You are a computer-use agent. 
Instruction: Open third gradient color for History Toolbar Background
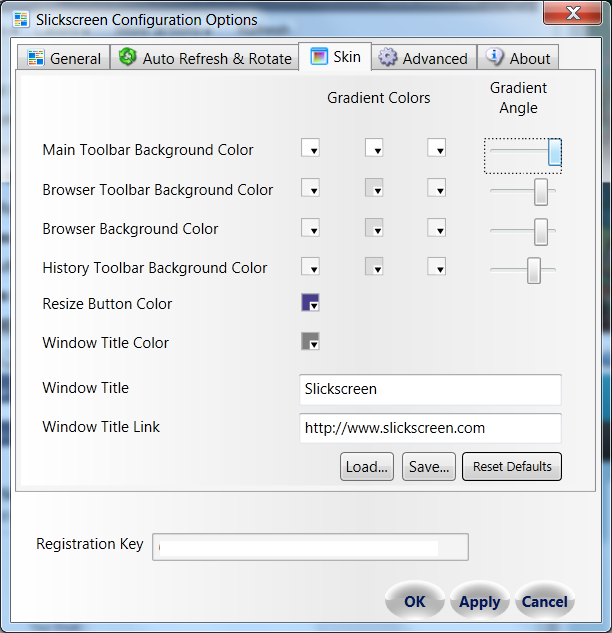pos(436,266)
